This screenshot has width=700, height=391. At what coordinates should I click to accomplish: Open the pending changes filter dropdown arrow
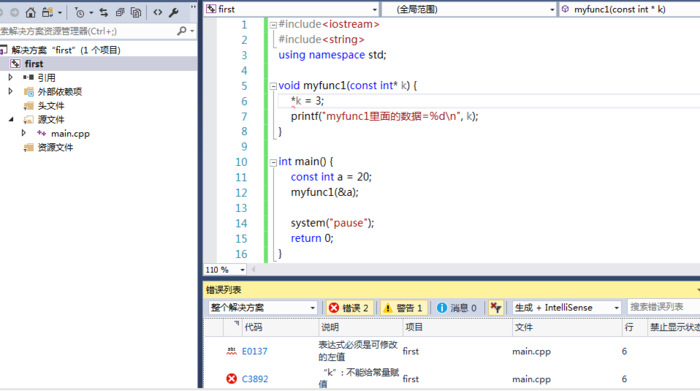(x=91, y=13)
